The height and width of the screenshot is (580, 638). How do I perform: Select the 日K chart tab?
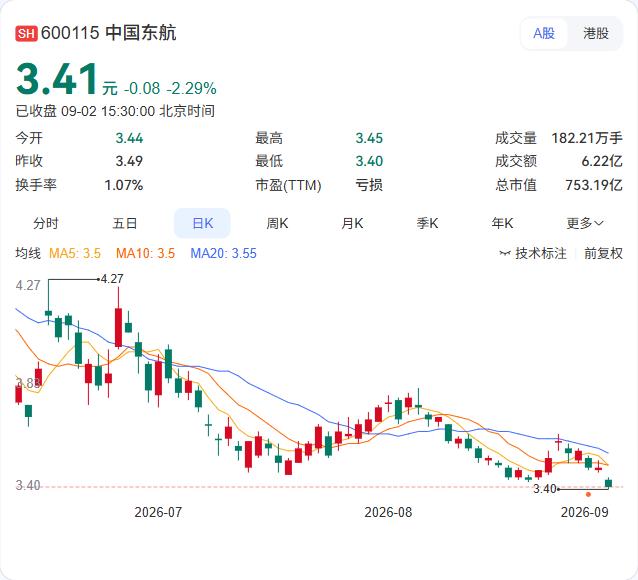tap(202, 223)
